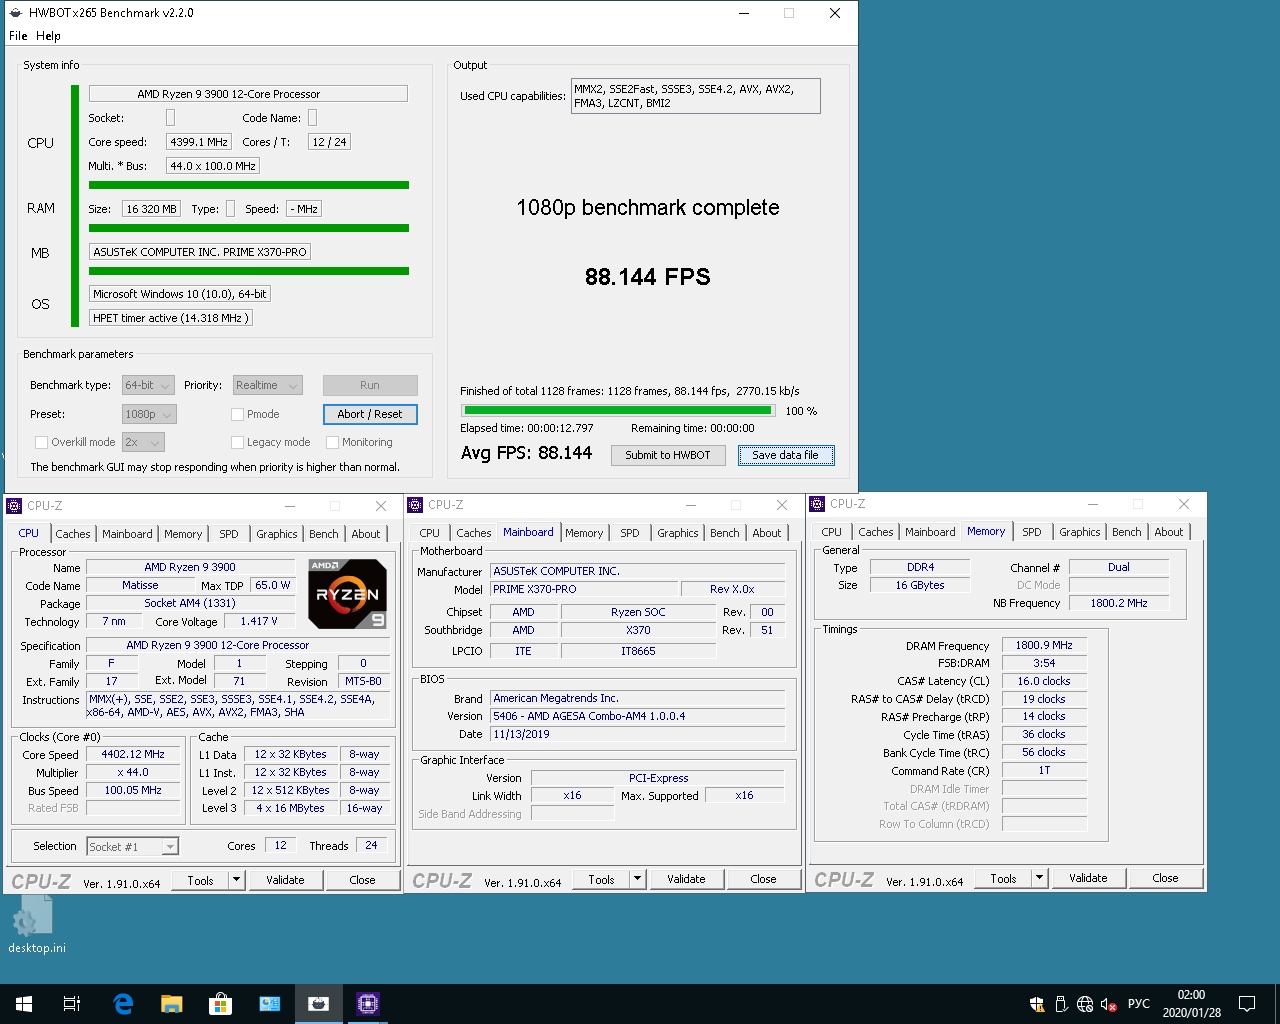The image size is (1280, 1024).
Task: Click Close in the CPU-Z Memory window
Action: (x=1165, y=878)
